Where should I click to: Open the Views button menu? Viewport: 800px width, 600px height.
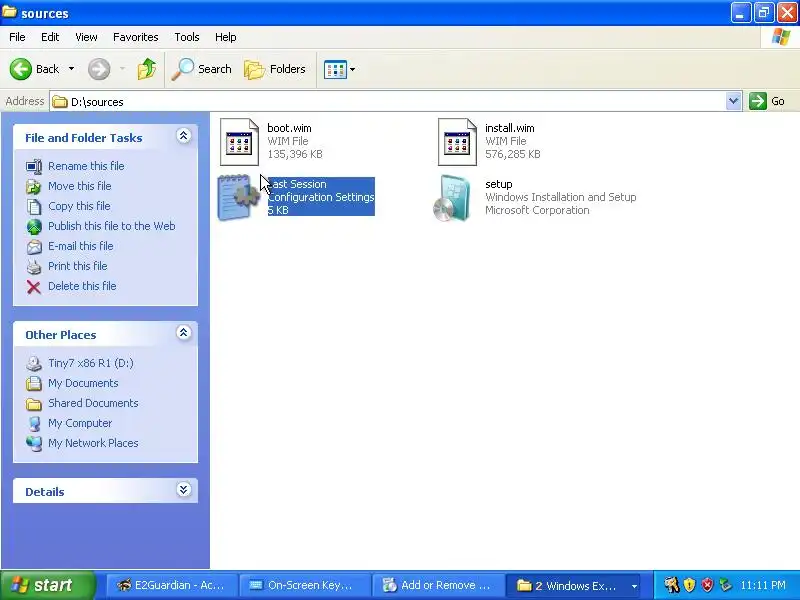coord(339,69)
